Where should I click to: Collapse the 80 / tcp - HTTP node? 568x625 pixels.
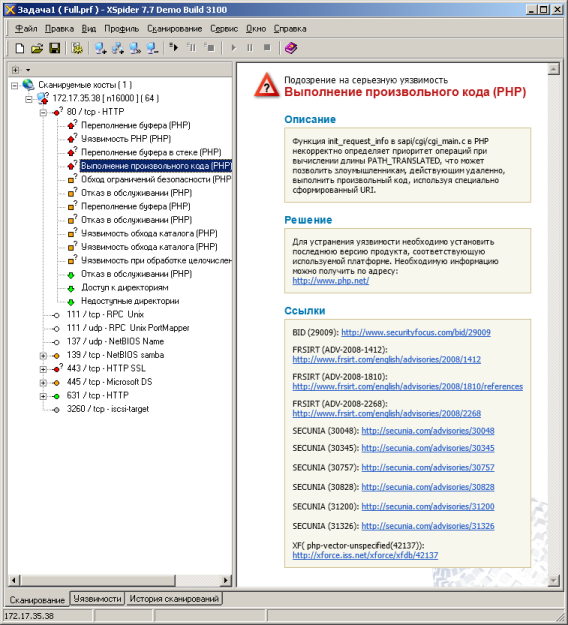pyautogui.click(x=43, y=112)
